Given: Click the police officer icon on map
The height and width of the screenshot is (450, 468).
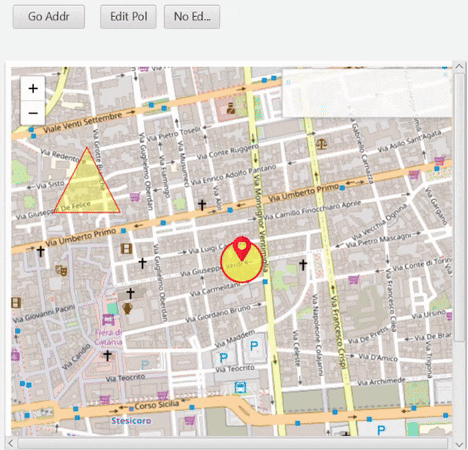Looking at the screenshot, I should [231, 108].
